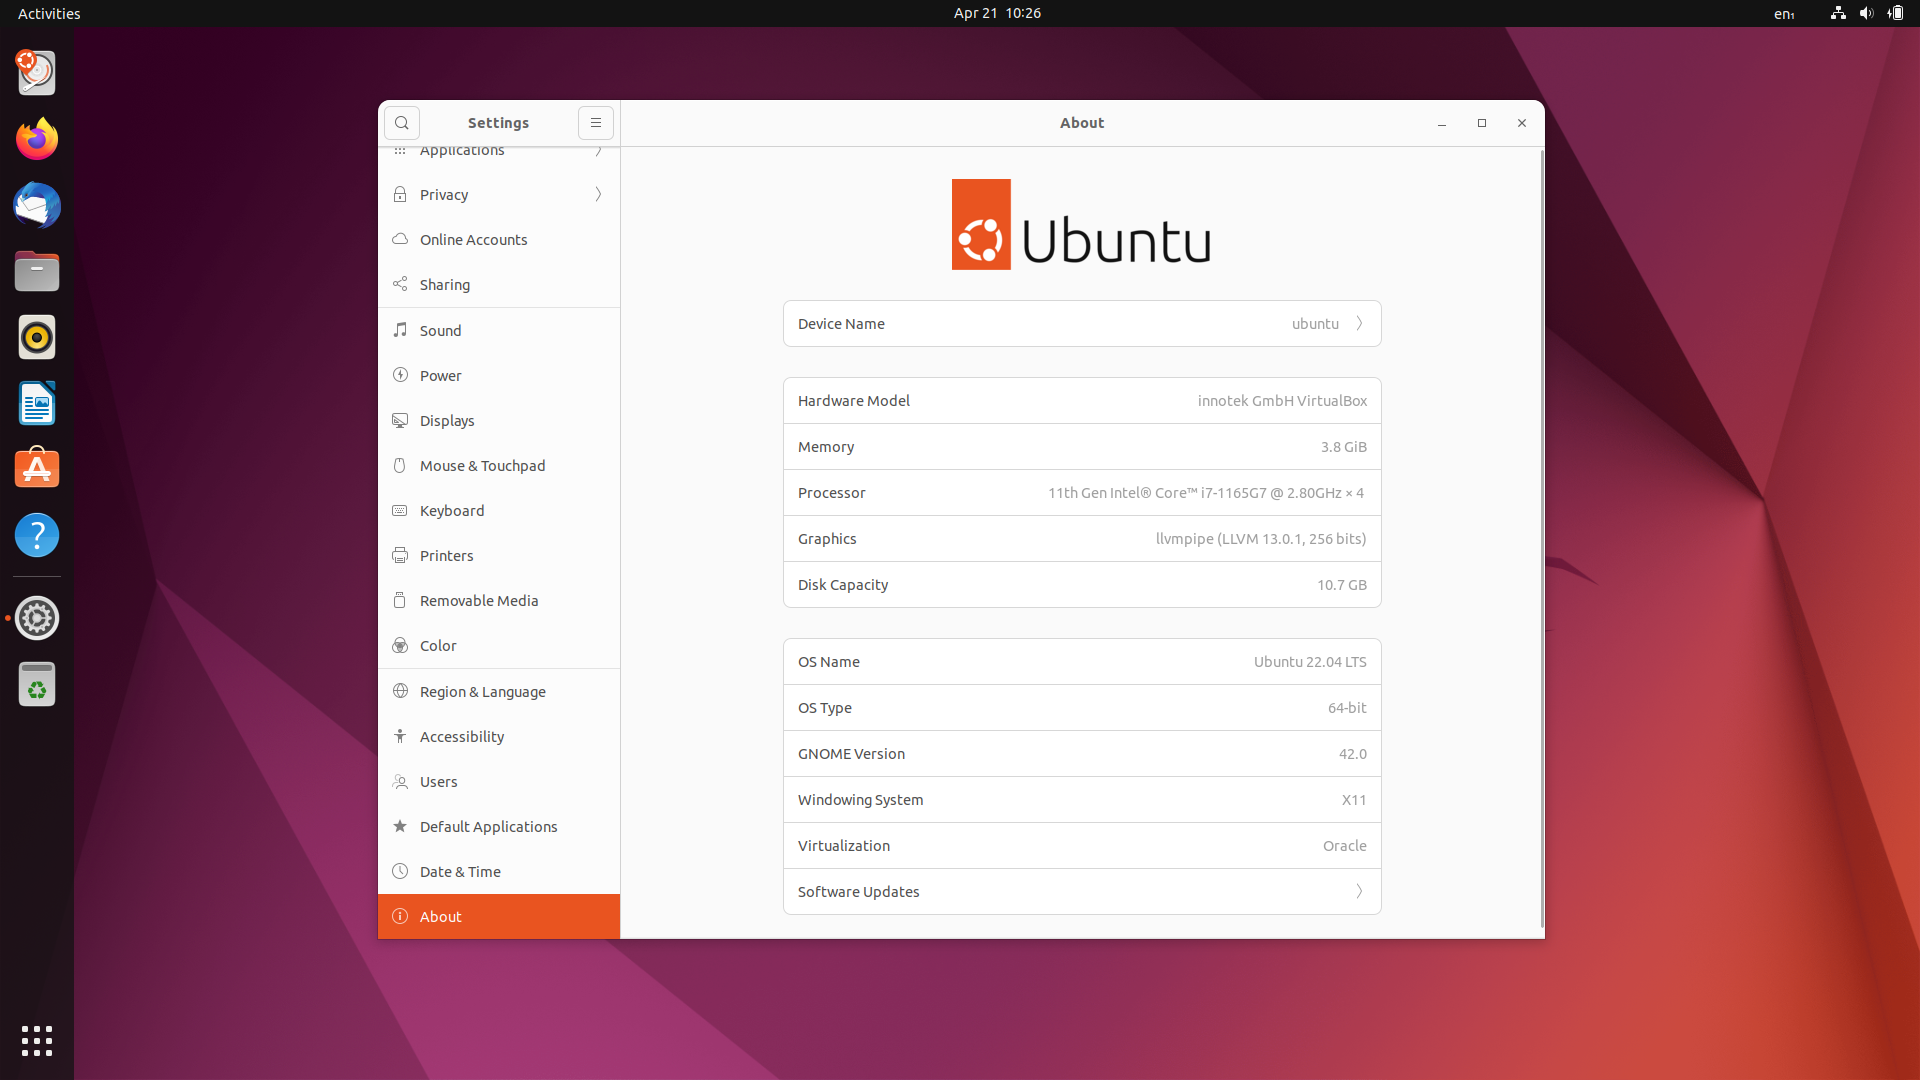This screenshot has width=1920, height=1080.
Task: Click the About panel vertical scrollbar
Action: pos(1541,540)
